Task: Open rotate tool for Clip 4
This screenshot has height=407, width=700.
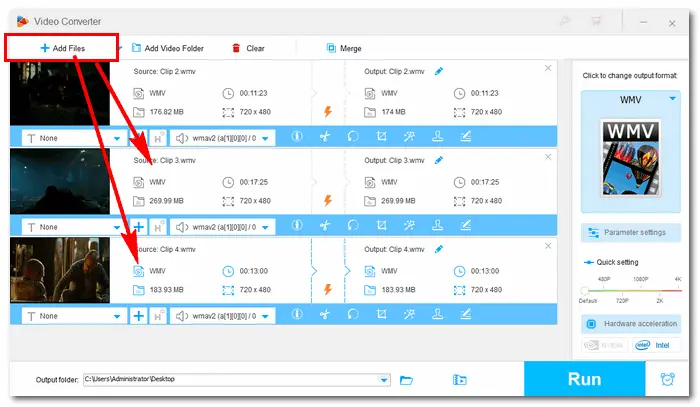Action: (x=353, y=314)
